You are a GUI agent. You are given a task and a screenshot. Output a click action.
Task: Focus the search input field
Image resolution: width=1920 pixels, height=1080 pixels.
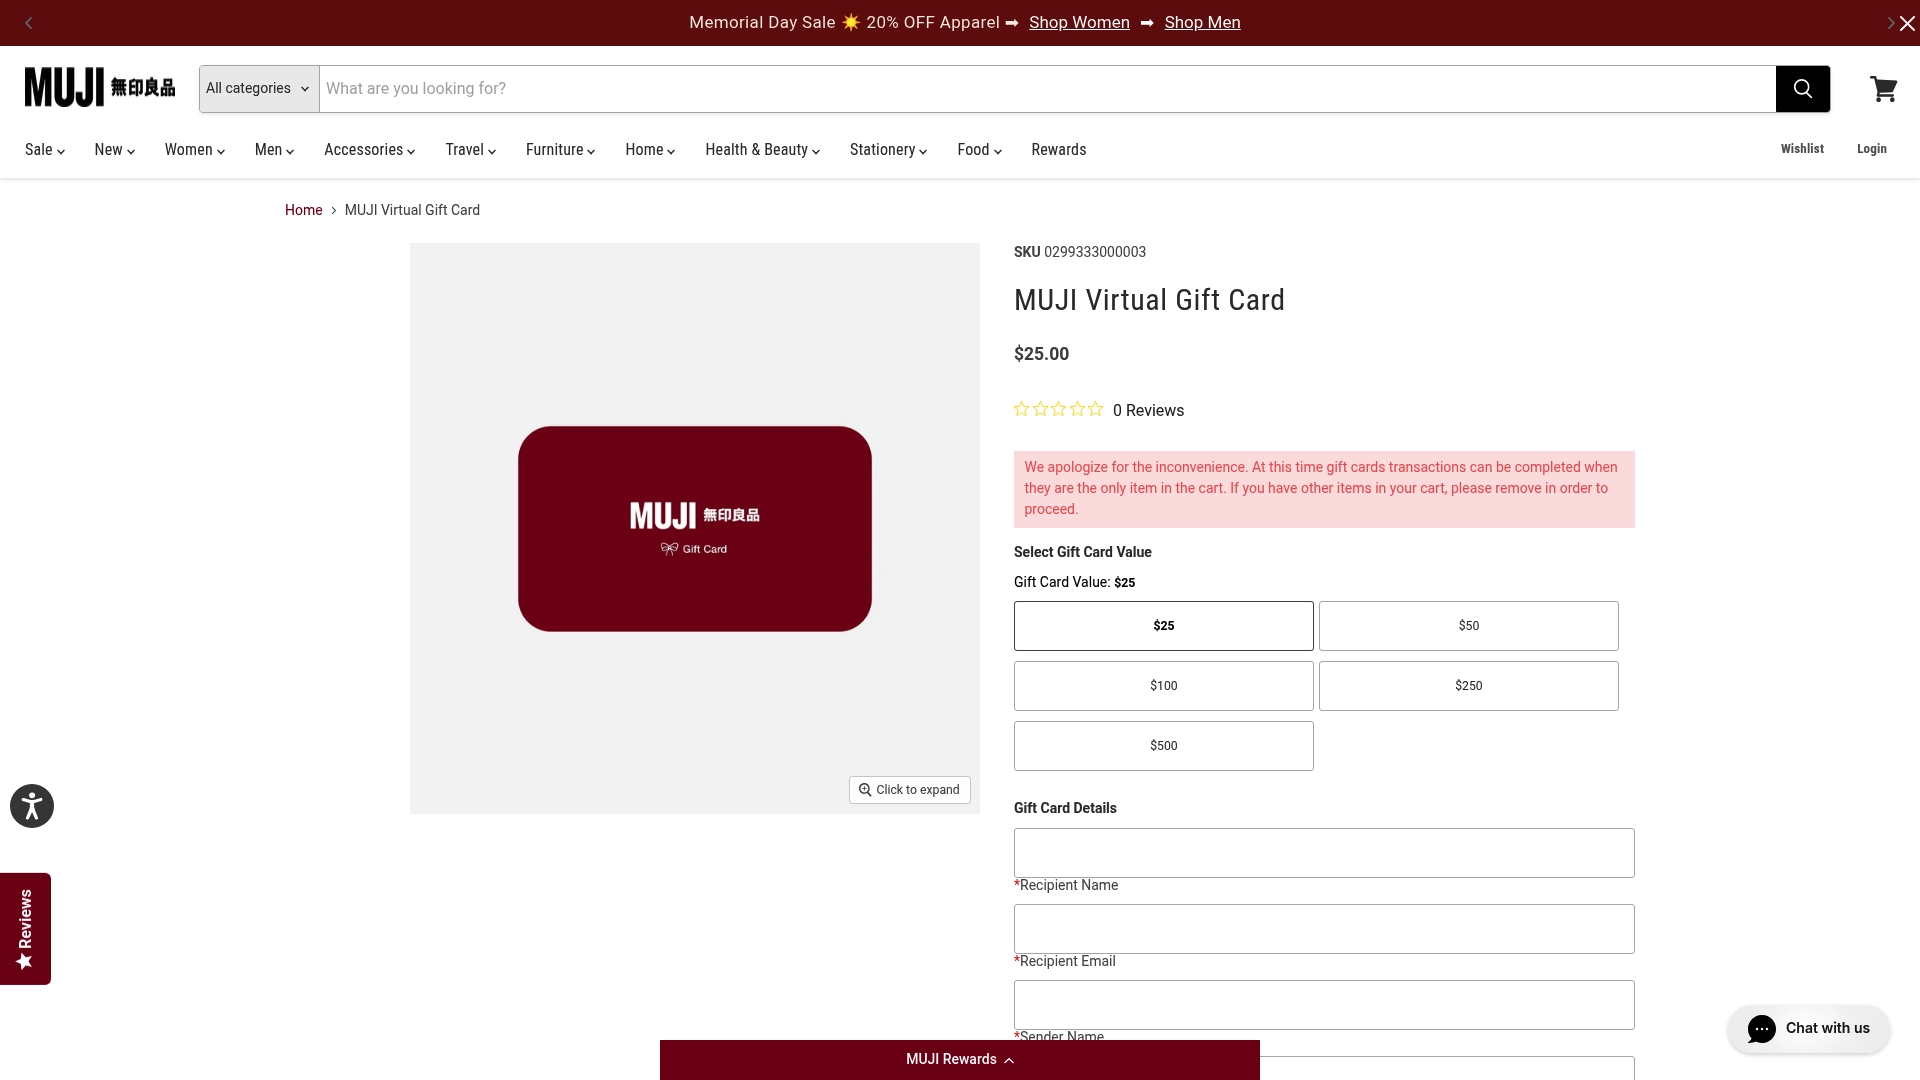(x=1047, y=89)
